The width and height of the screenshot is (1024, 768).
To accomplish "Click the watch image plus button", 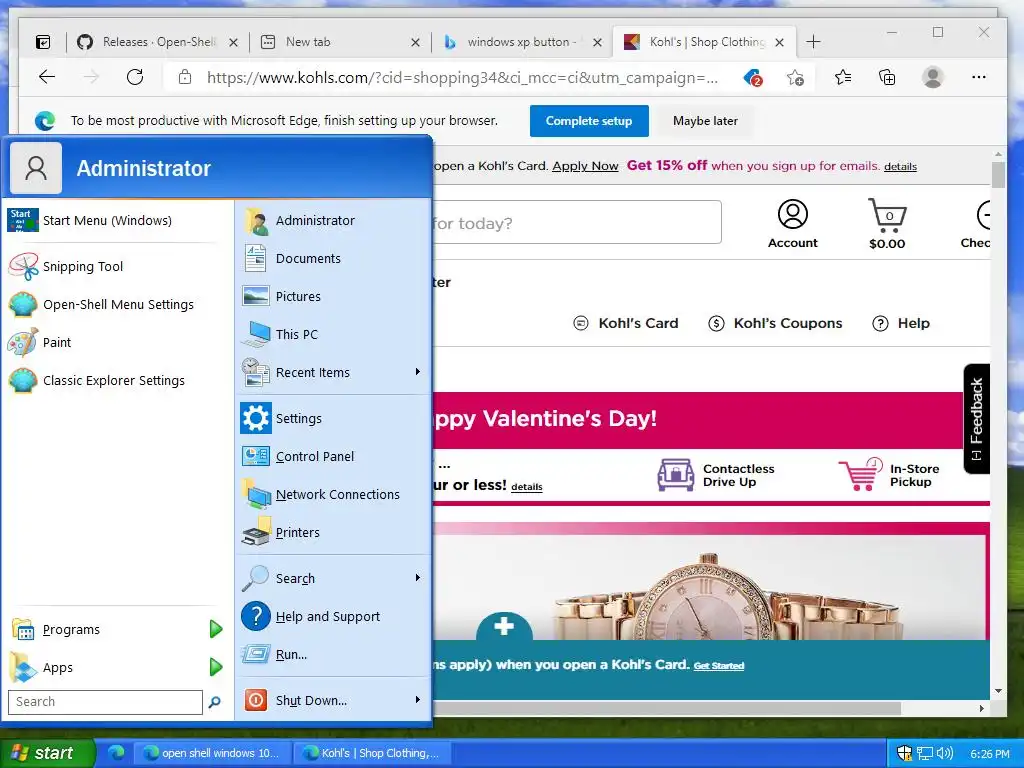I will pyautogui.click(x=504, y=626).
